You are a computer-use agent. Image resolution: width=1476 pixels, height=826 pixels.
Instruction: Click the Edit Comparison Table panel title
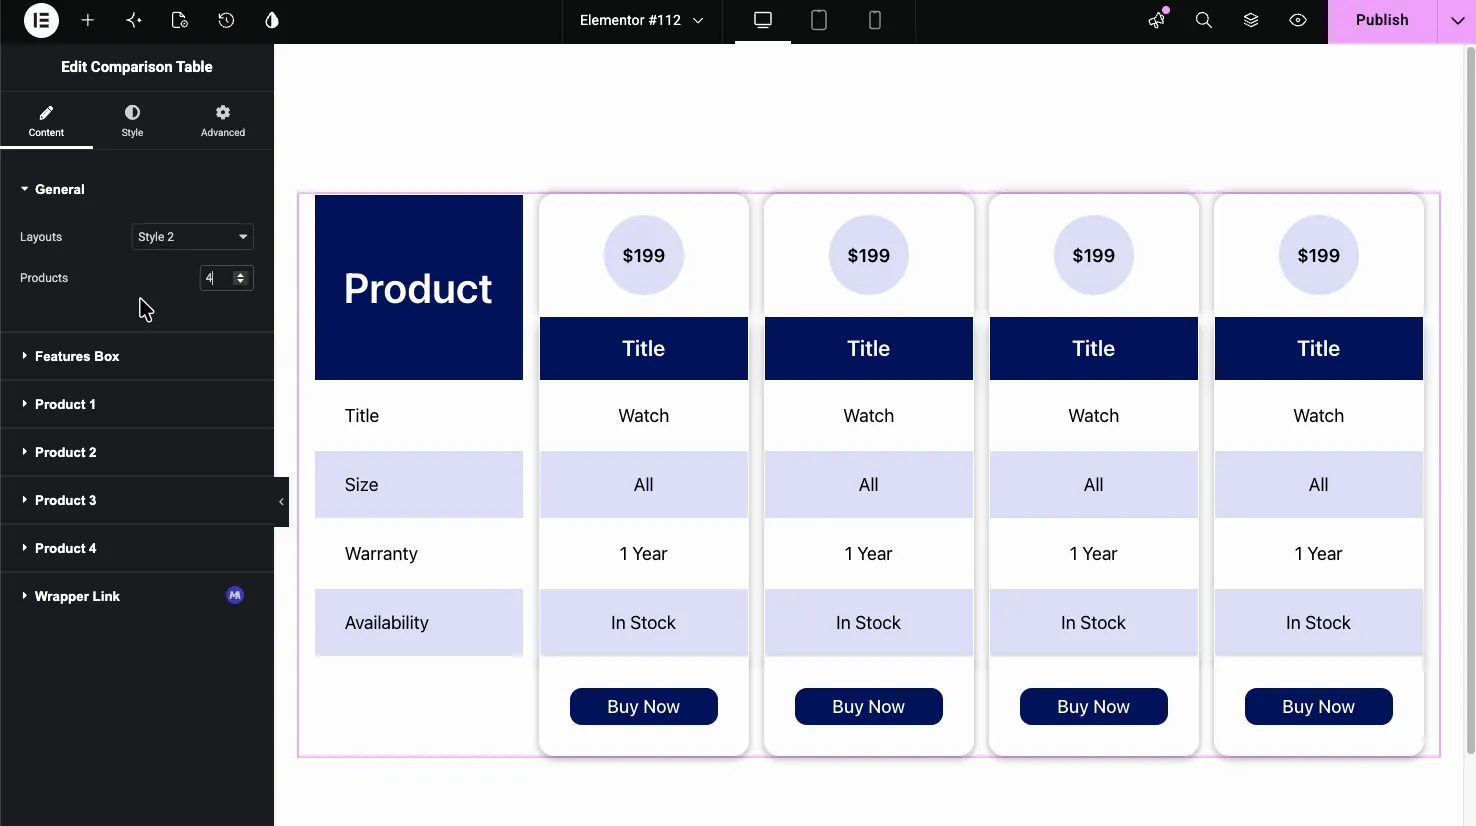click(137, 67)
